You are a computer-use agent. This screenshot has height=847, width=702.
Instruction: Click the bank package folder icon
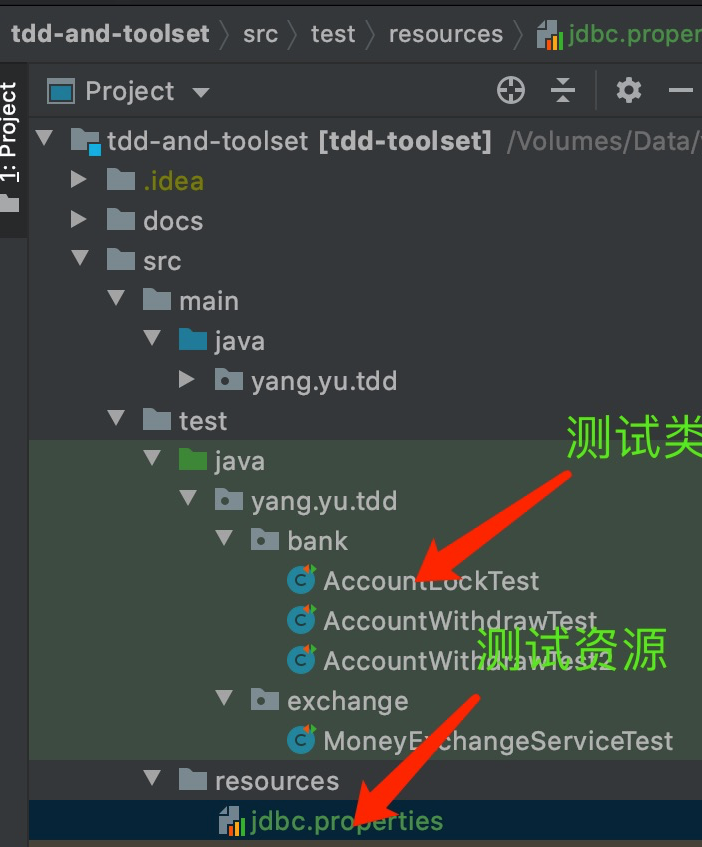265,540
